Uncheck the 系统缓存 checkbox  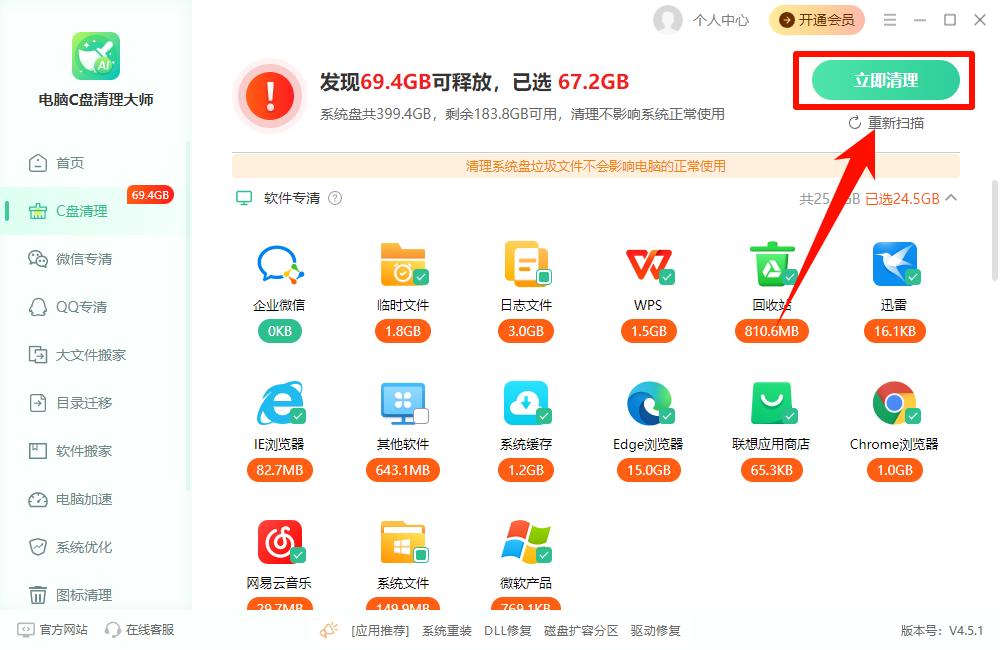pos(544,417)
